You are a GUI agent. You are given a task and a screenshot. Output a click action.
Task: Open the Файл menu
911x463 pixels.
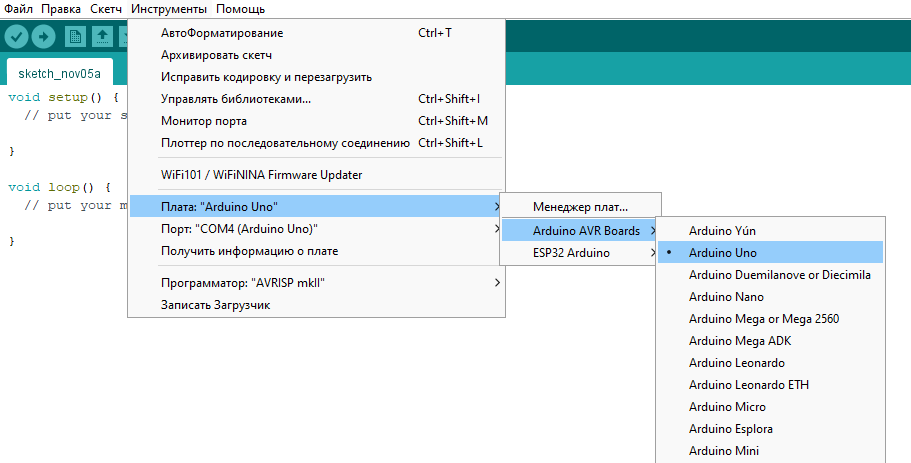tap(18, 9)
